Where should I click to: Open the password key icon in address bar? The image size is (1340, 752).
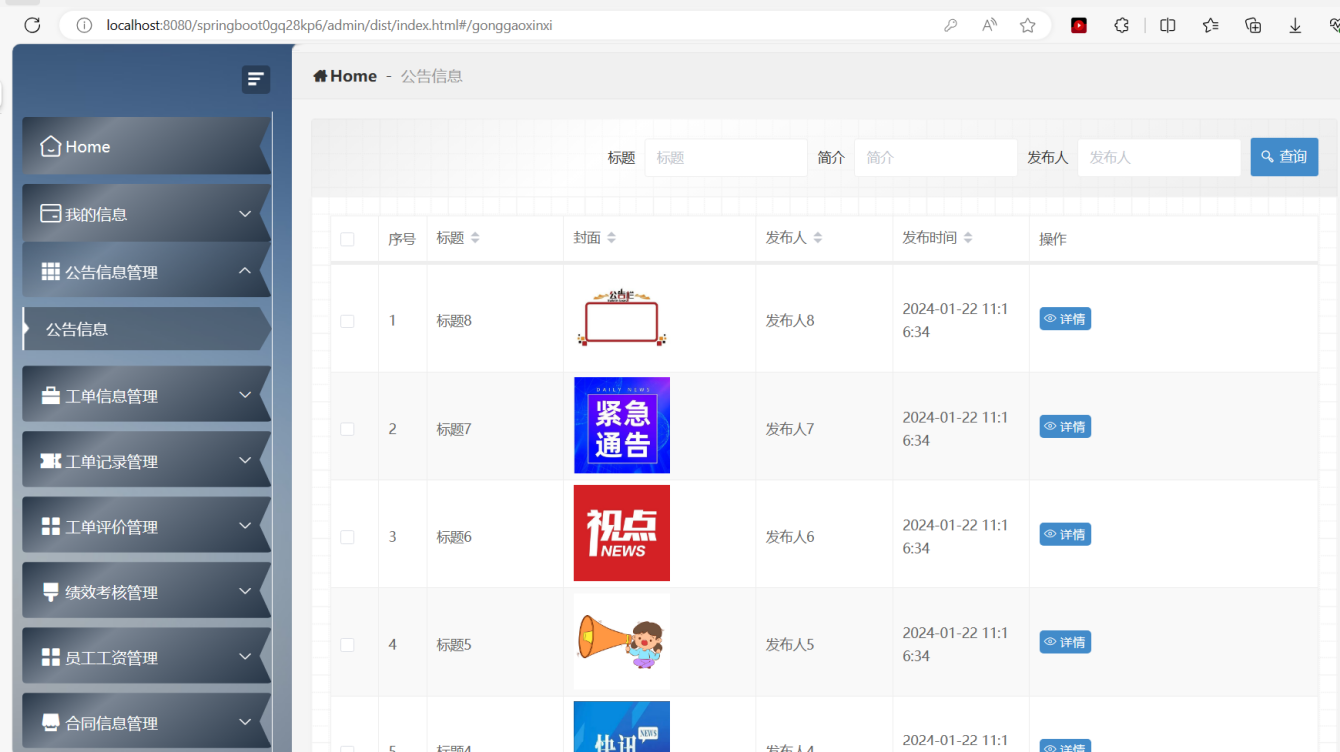(951, 25)
